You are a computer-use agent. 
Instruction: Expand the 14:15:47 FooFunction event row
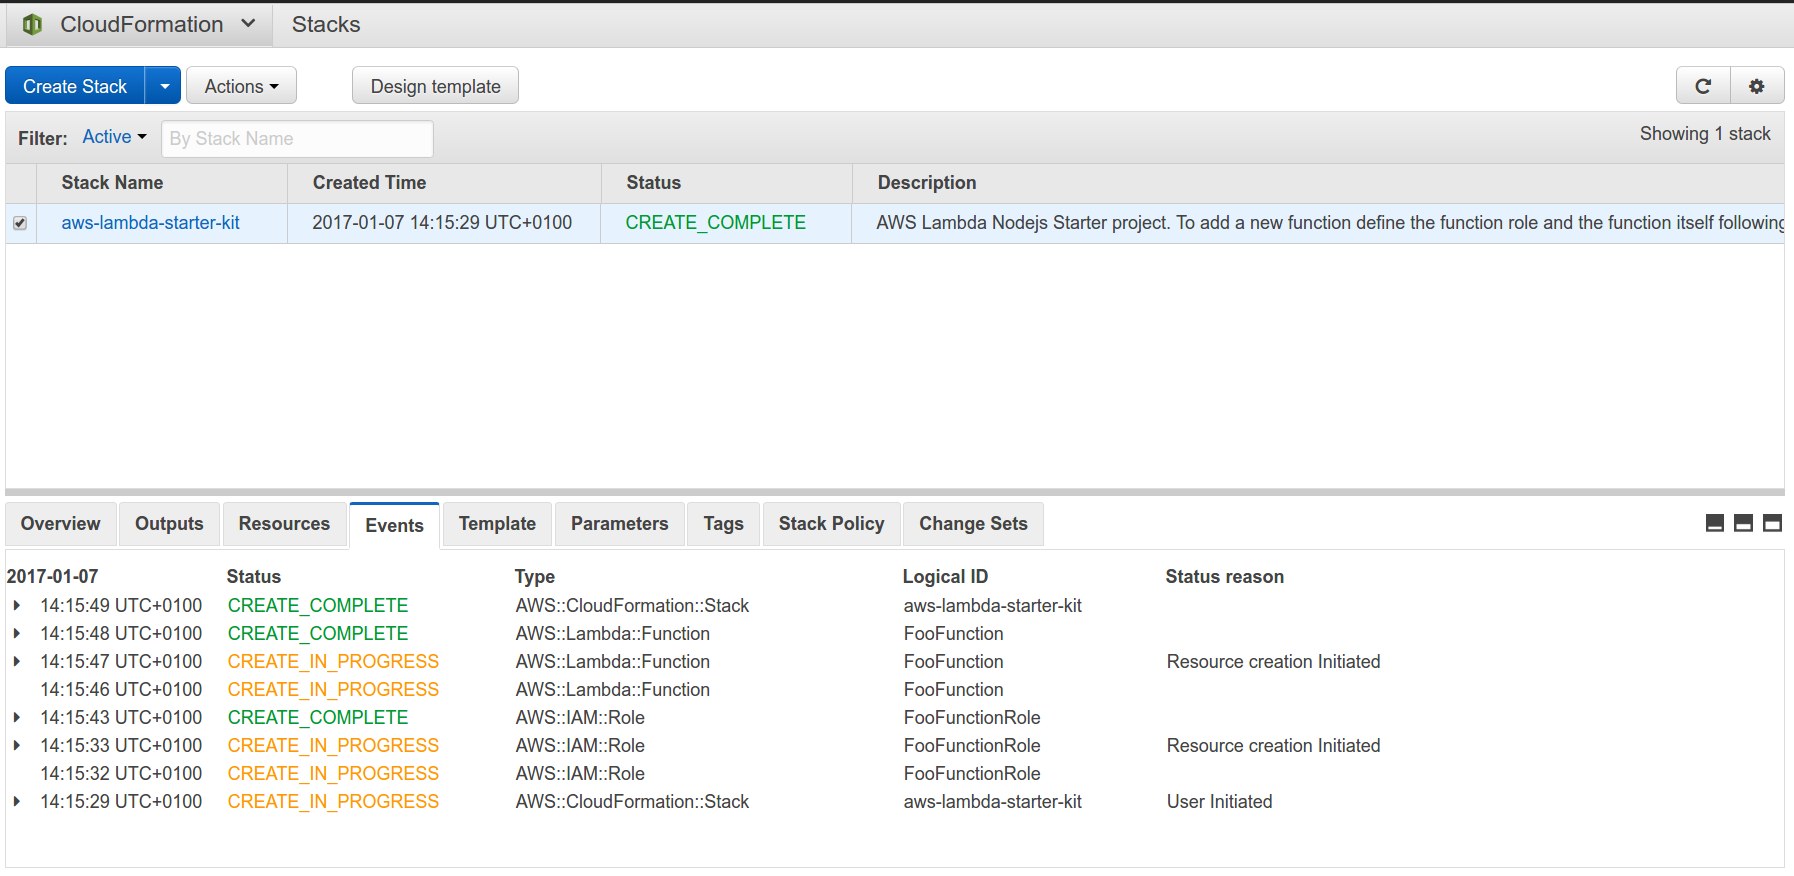[x=17, y=662]
